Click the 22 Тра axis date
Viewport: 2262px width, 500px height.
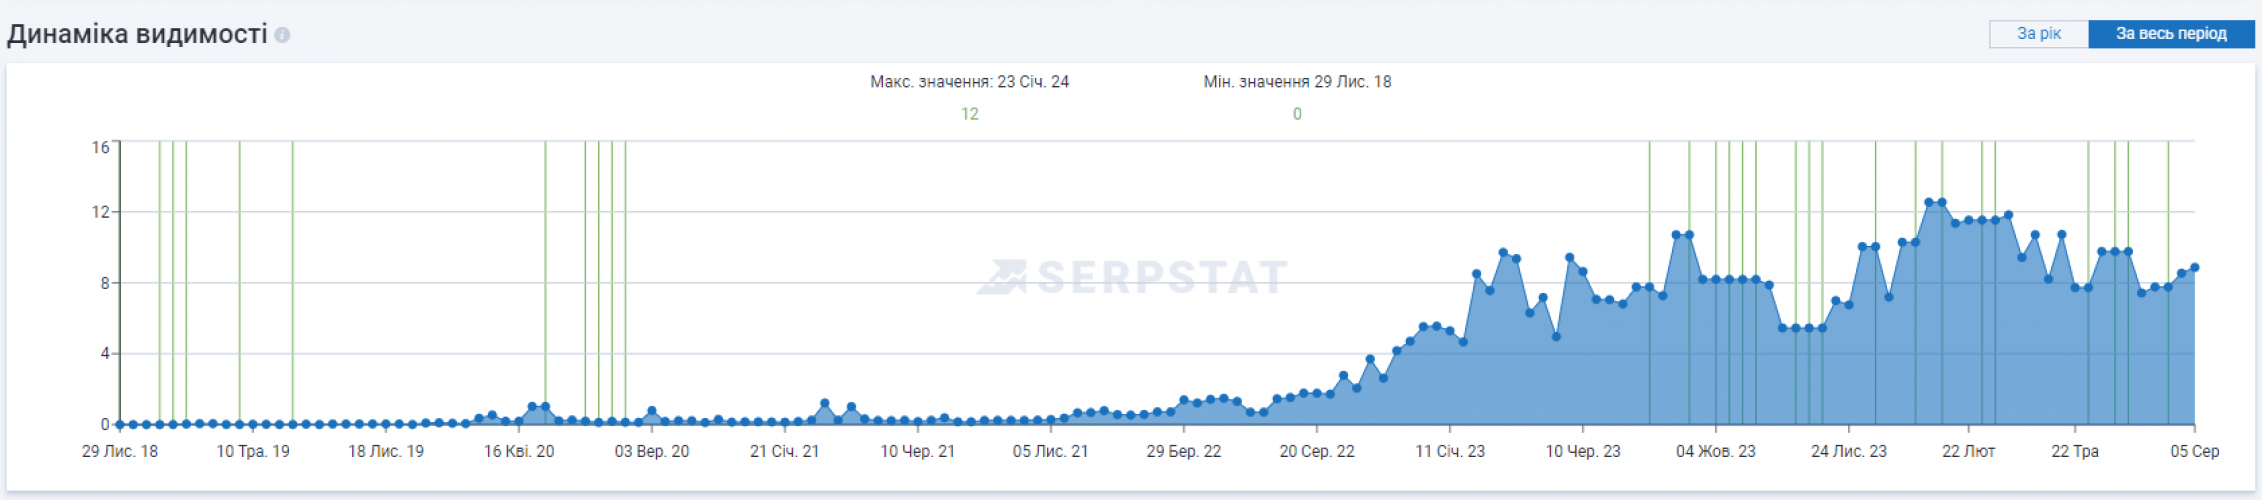click(2075, 452)
